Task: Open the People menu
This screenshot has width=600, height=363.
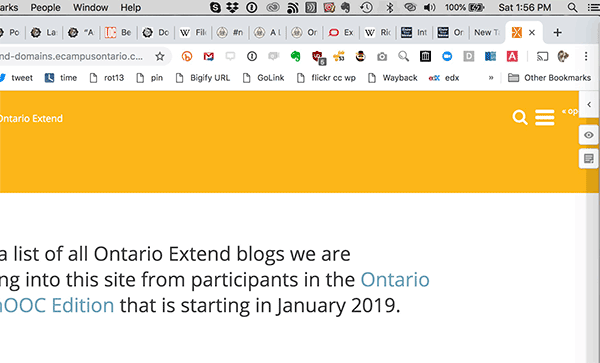Action: pos(45,7)
